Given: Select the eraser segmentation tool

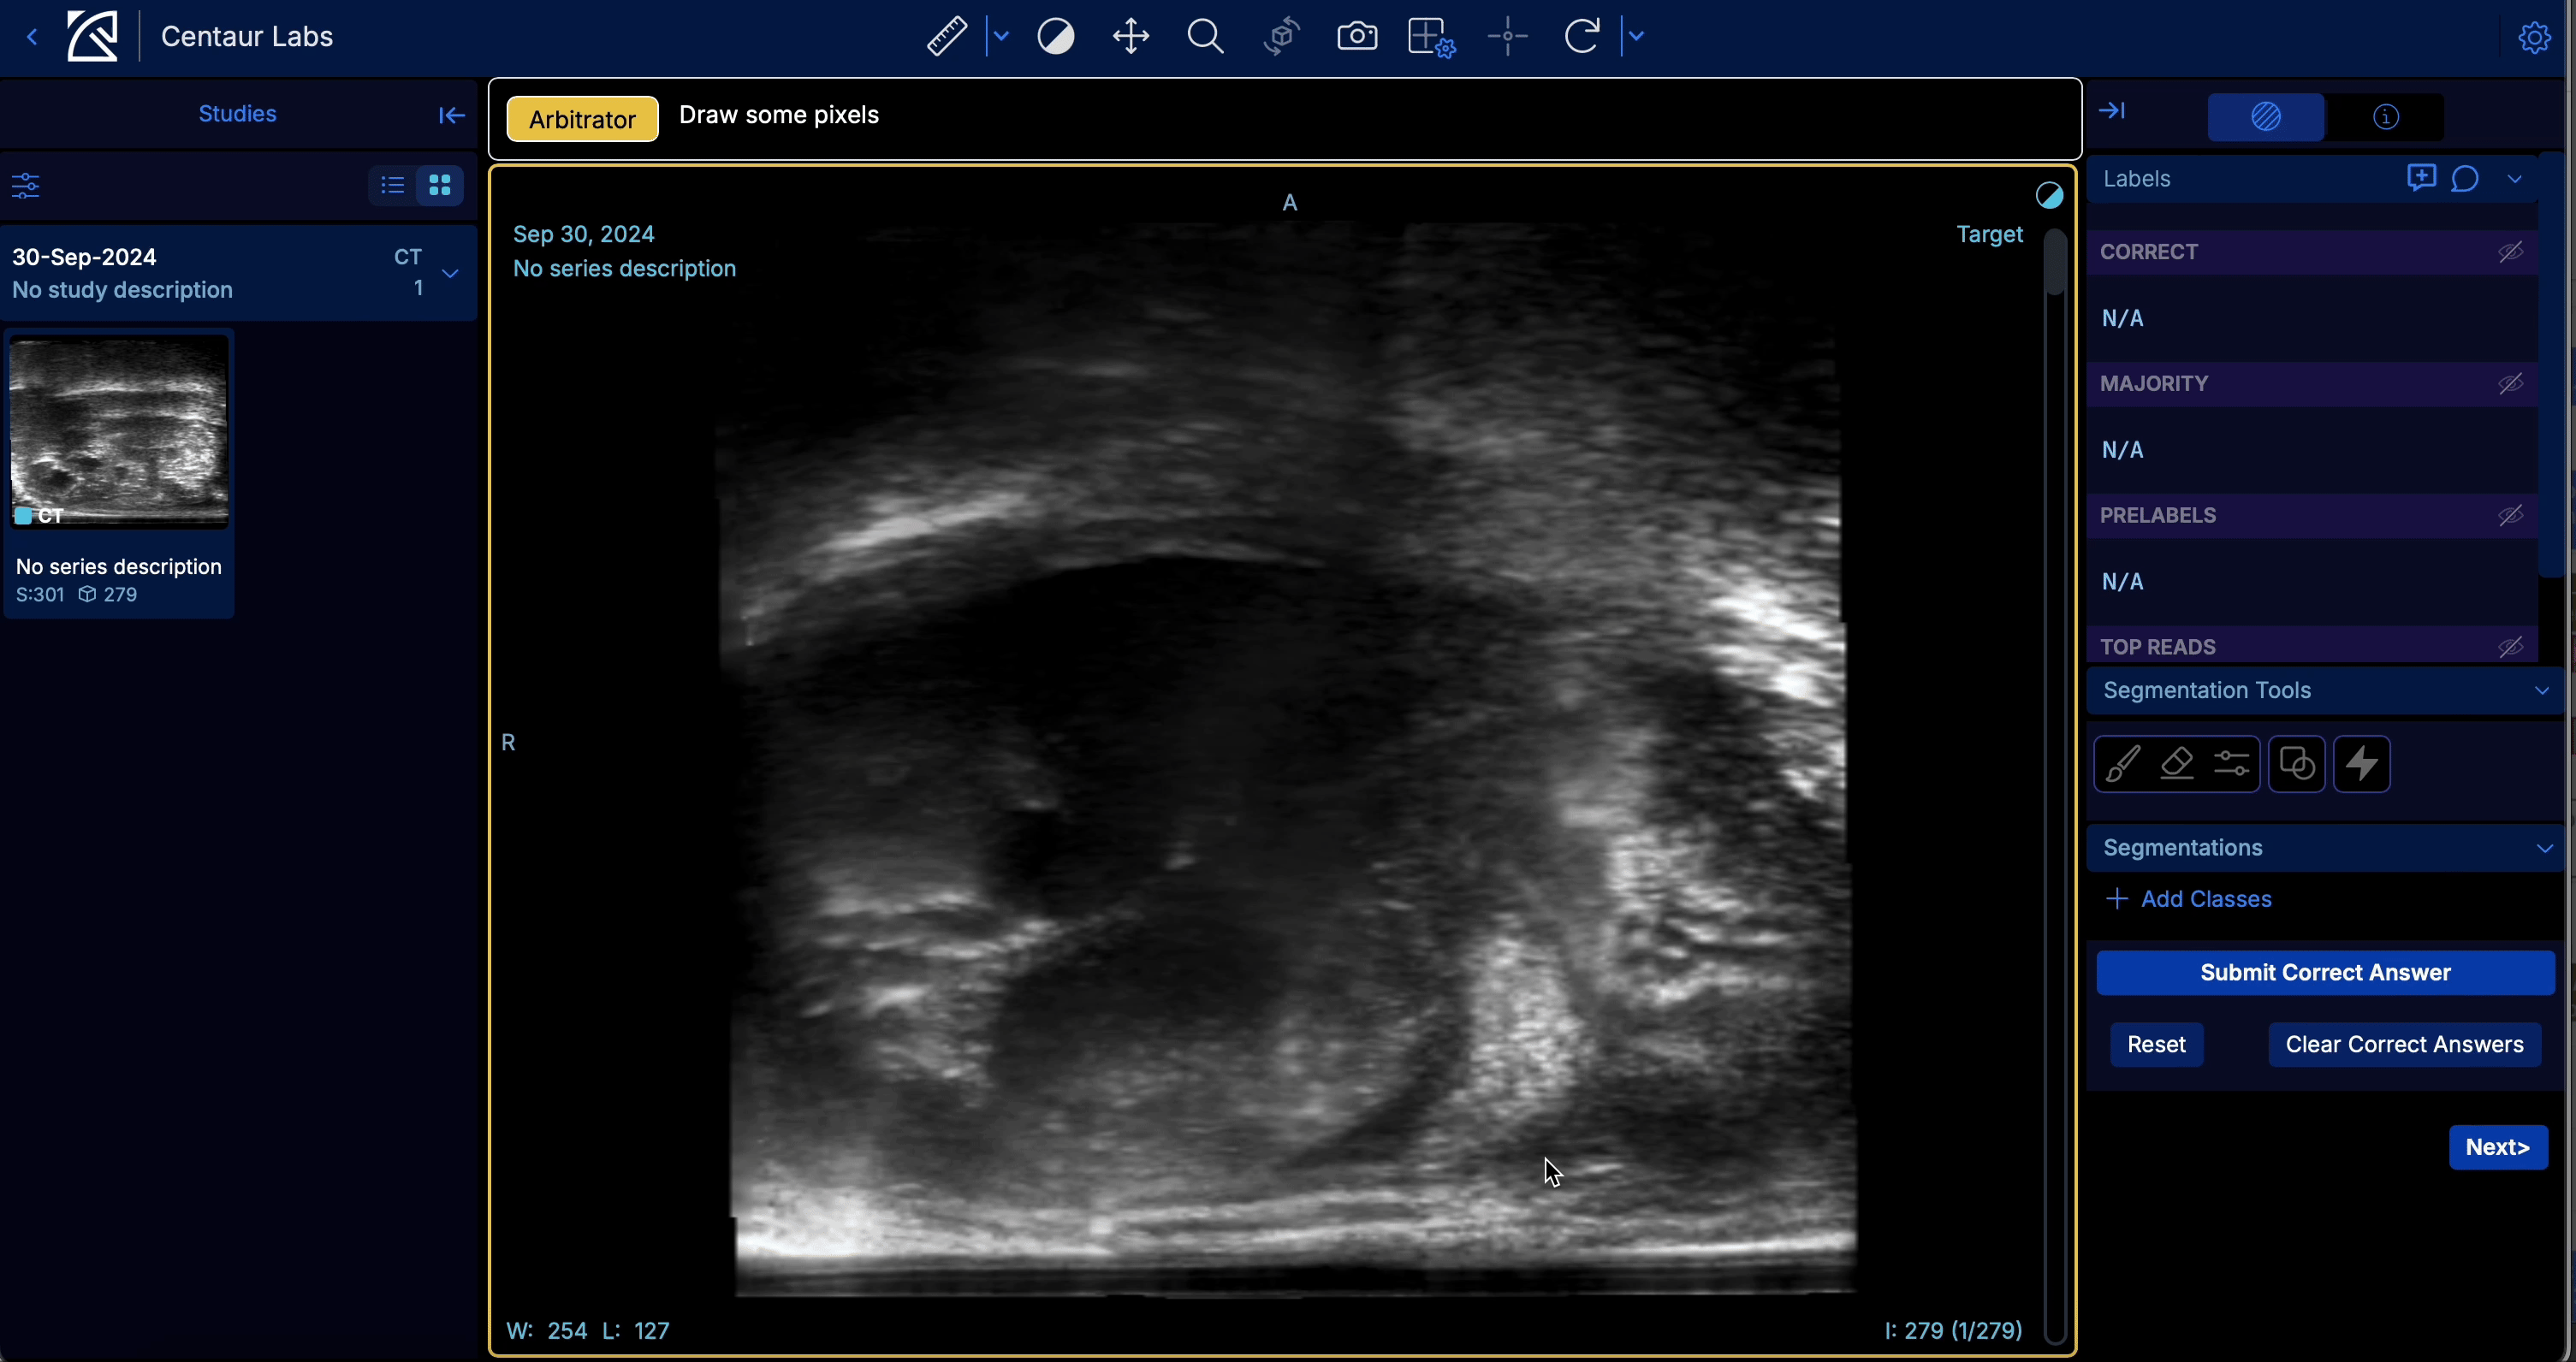Looking at the screenshot, I should (2177, 763).
